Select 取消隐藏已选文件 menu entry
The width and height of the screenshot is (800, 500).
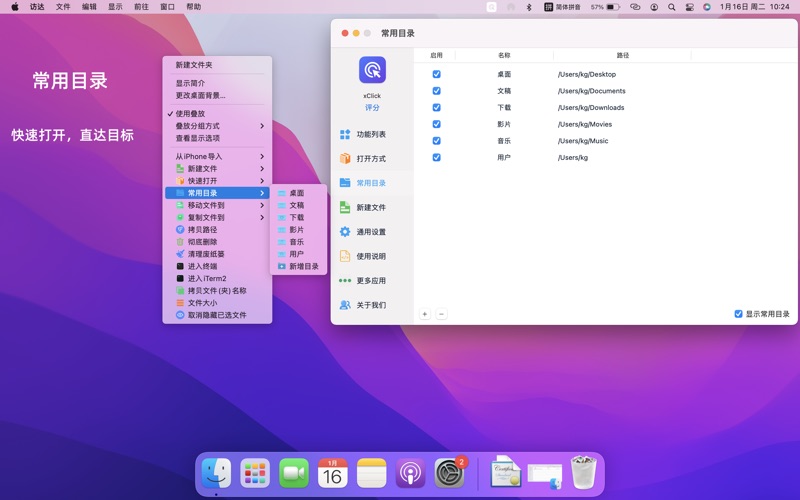coord(217,315)
